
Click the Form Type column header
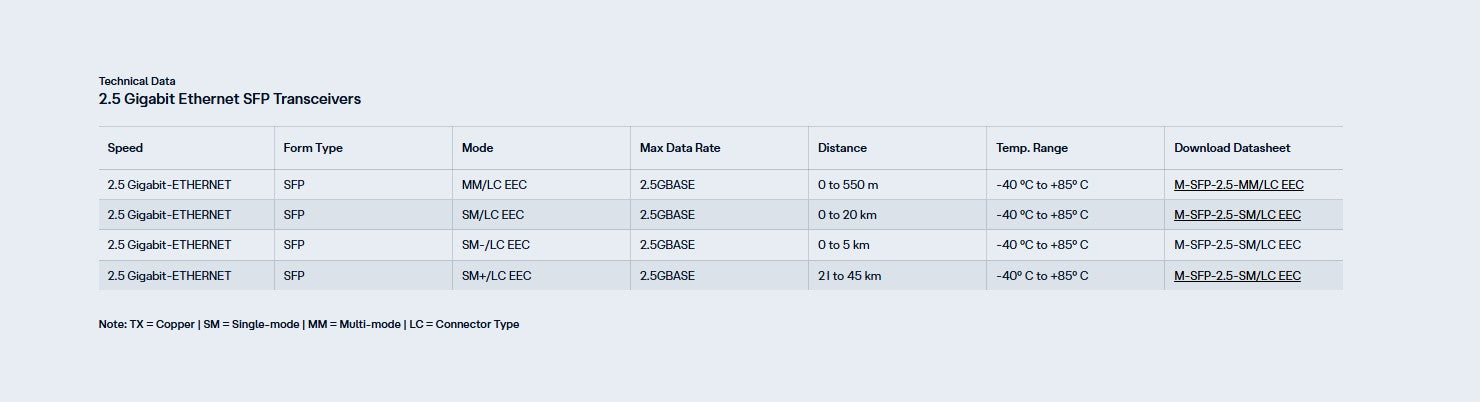point(313,148)
